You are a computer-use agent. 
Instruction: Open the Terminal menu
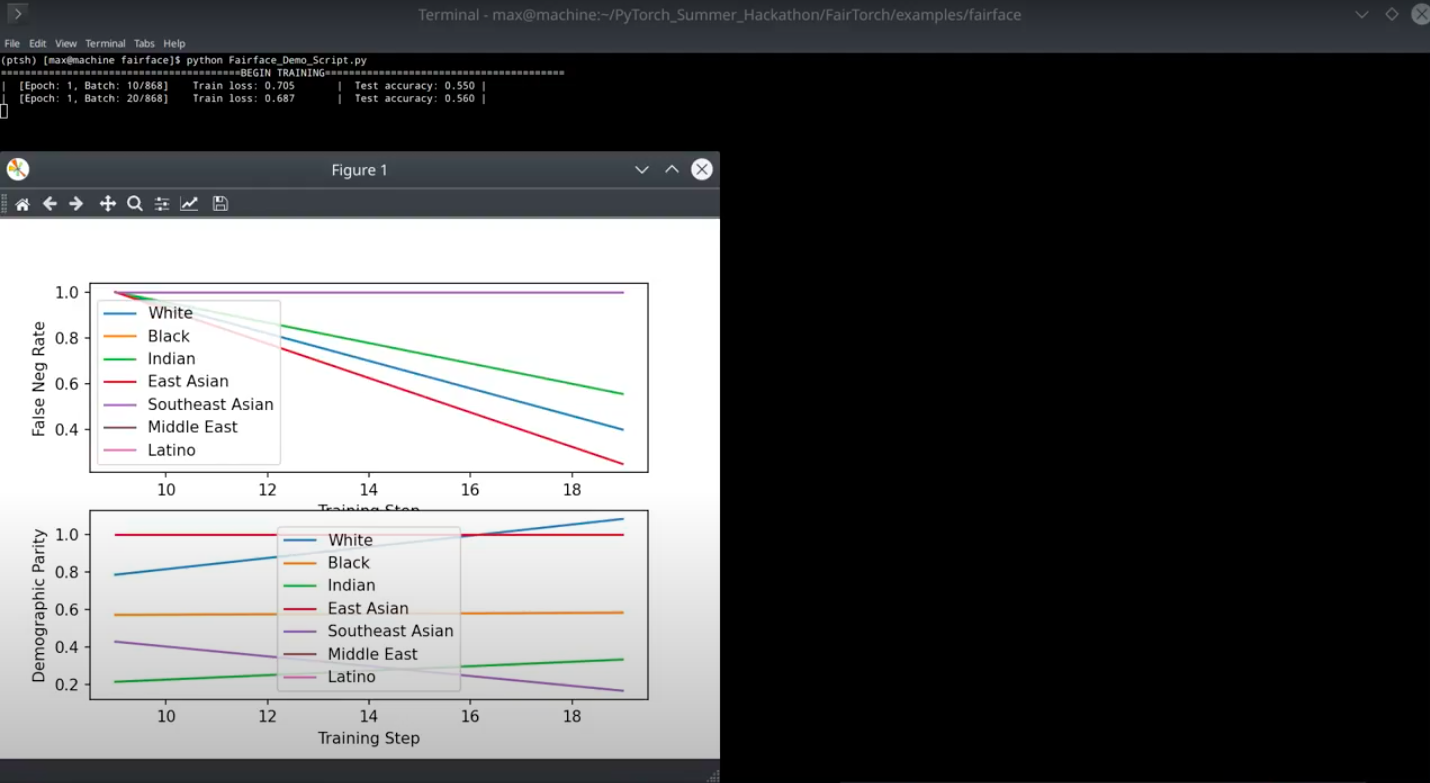[105, 44]
